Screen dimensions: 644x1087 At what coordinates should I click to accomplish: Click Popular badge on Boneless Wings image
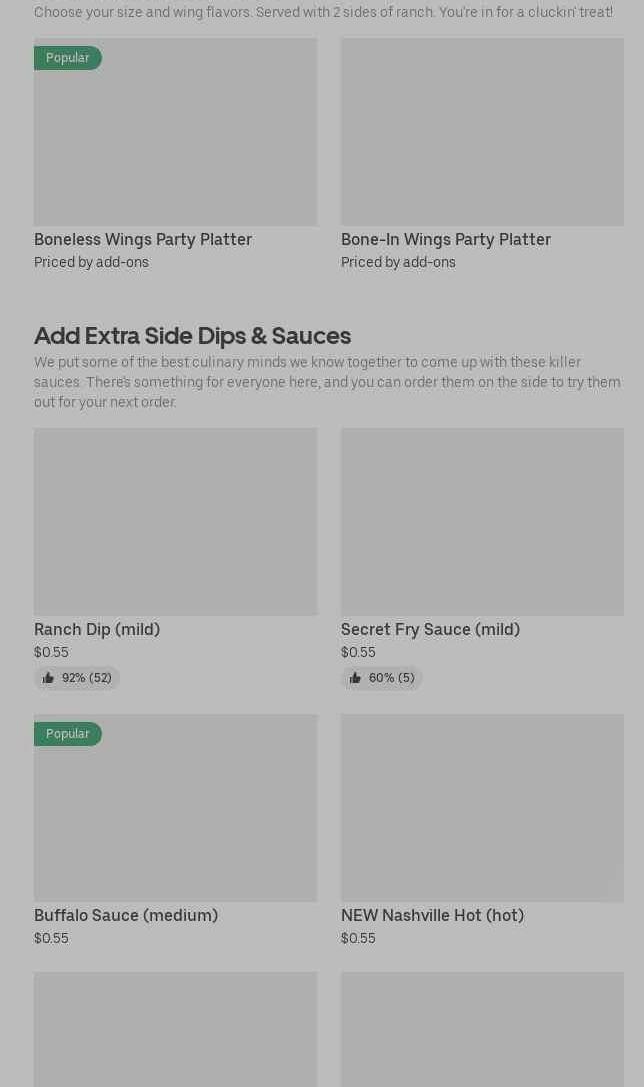tap(68, 58)
